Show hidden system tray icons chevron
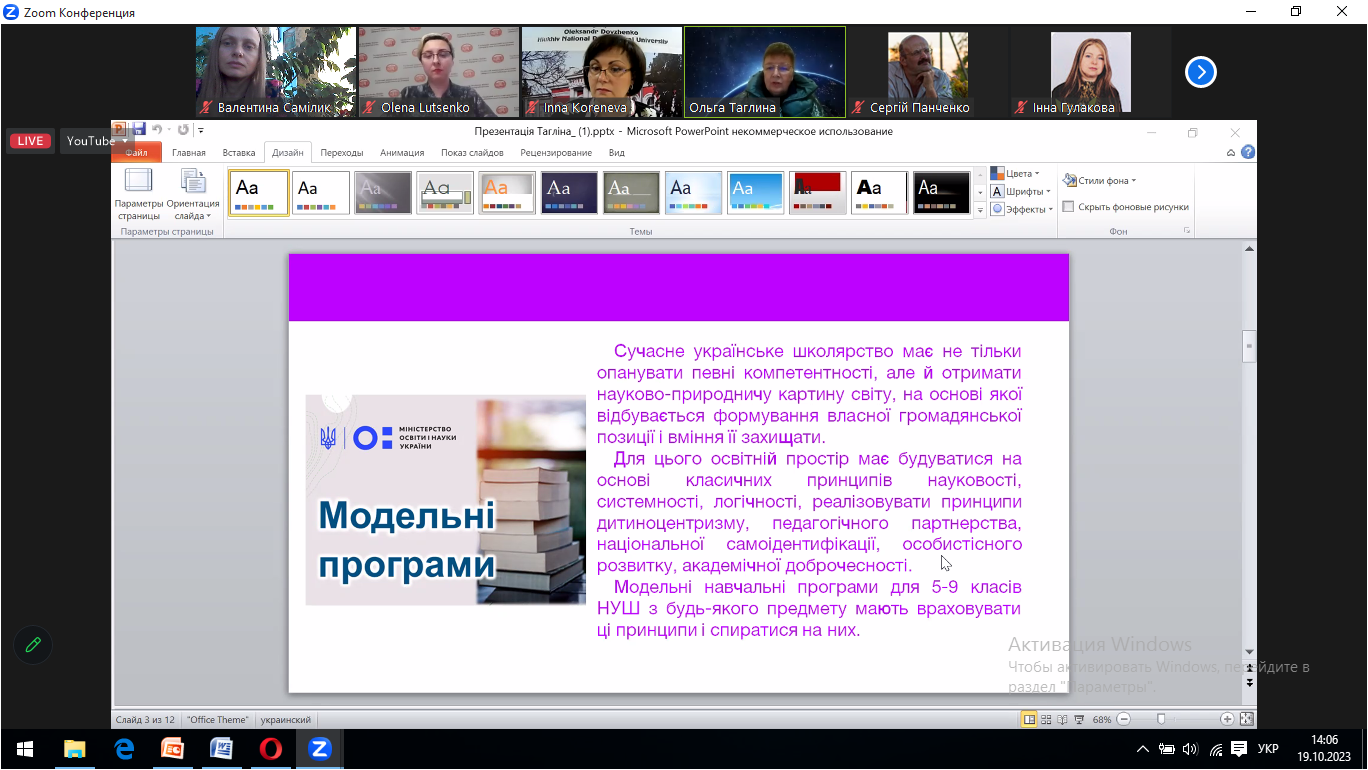 pyautogui.click(x=1143, y=749)
